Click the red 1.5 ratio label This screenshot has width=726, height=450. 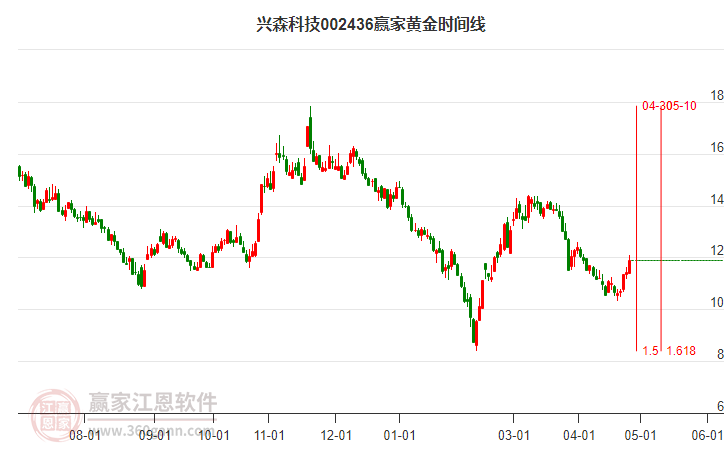[651, 351]
